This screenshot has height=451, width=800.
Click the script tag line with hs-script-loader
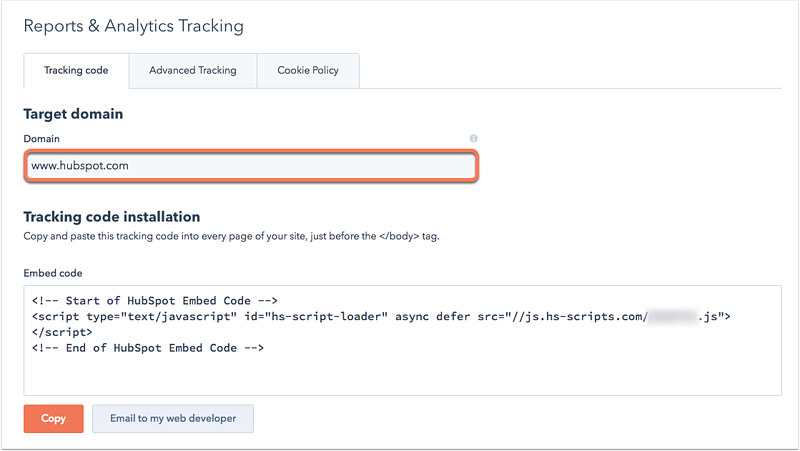tap(300, 316)
